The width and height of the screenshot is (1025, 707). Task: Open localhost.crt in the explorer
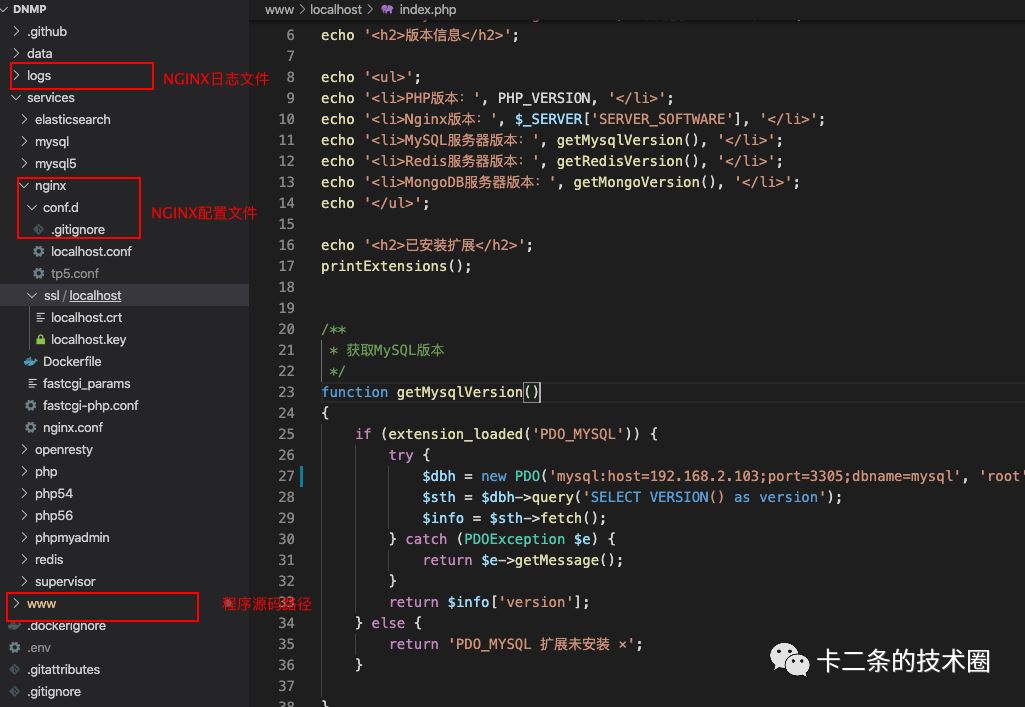pos(86,318)
